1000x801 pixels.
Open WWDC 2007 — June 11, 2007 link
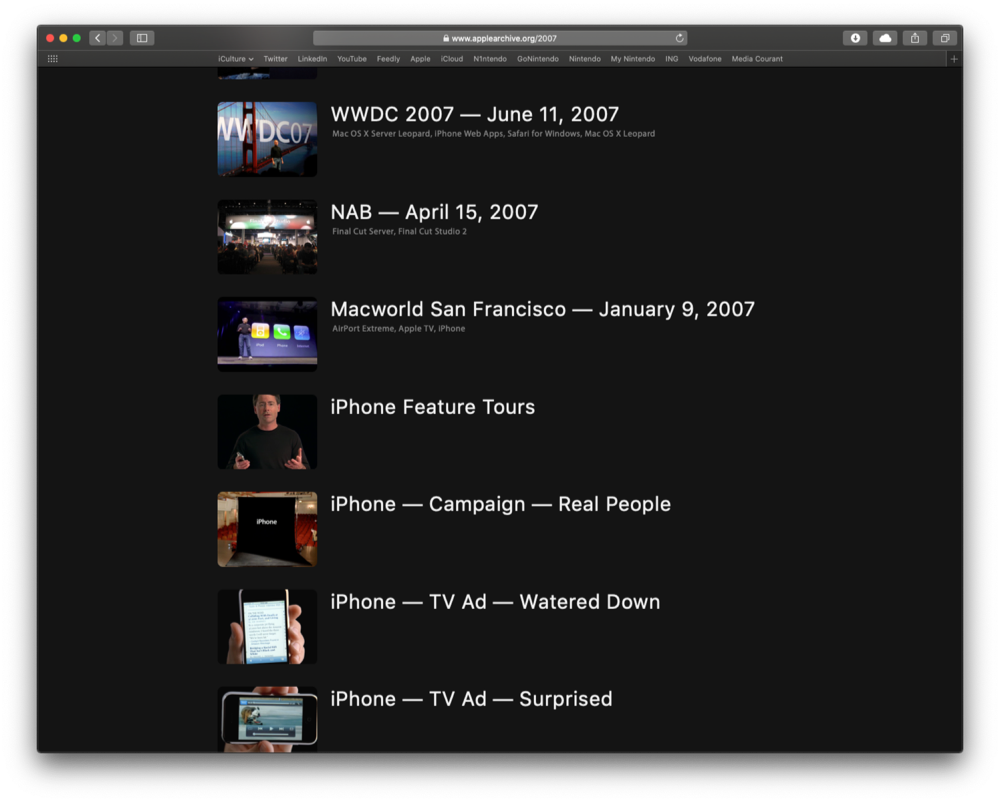click(474, 114)
